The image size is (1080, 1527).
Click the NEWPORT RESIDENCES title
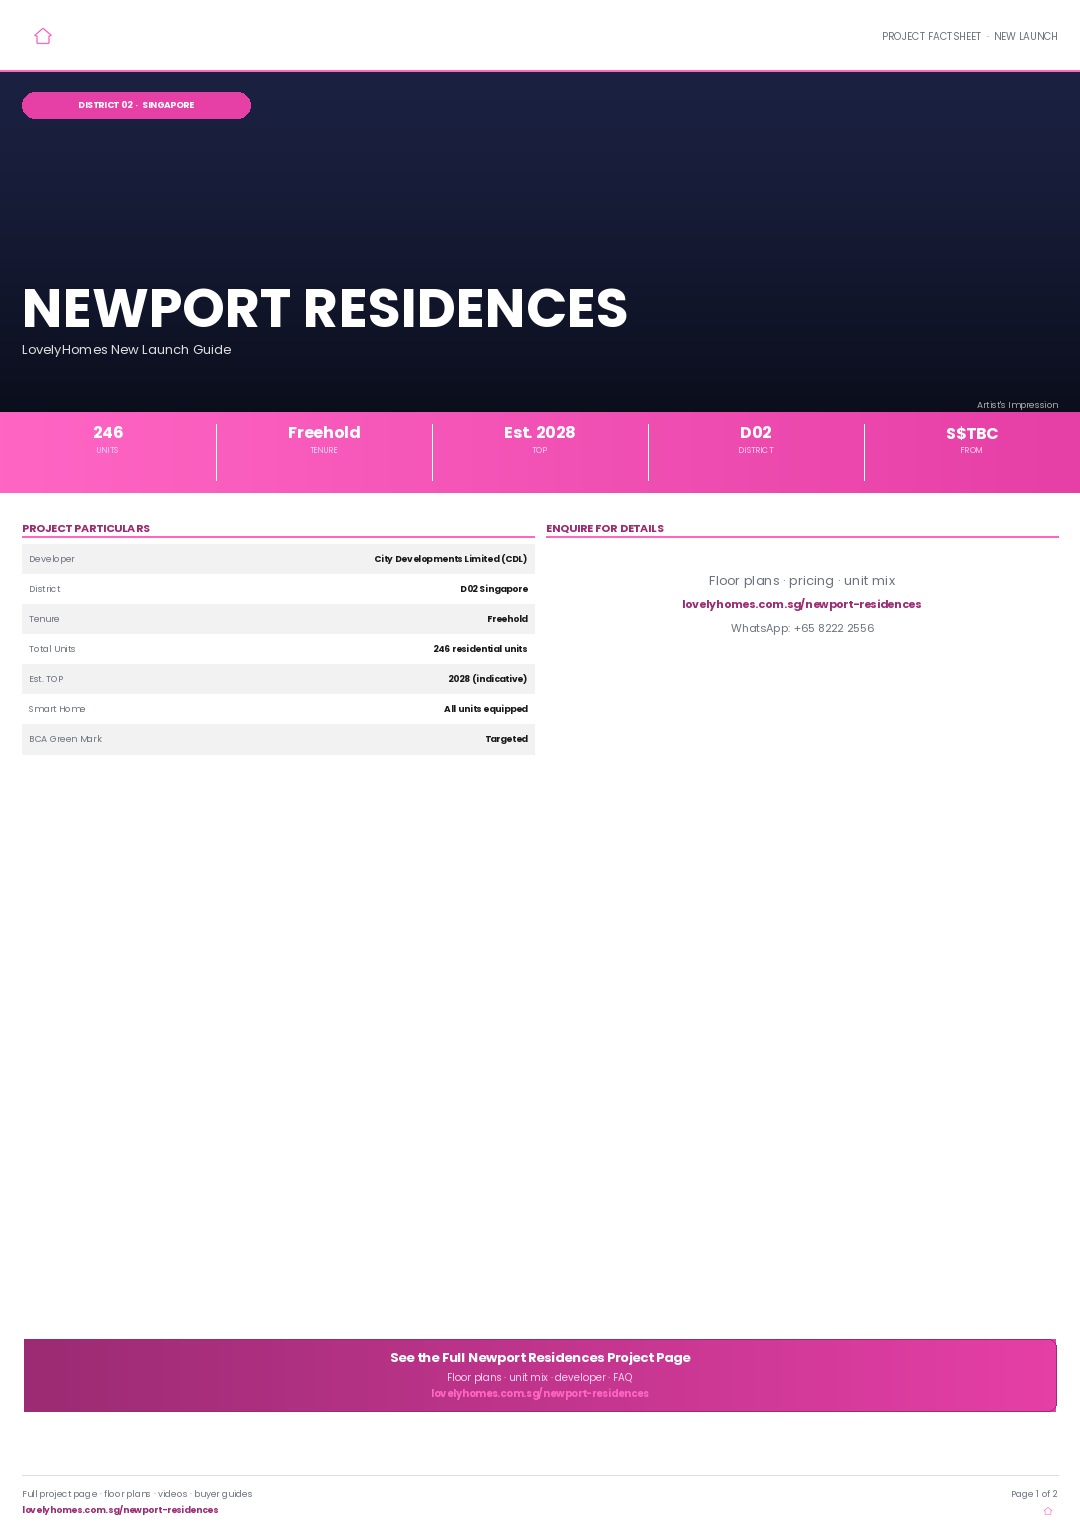click(325, 308)
